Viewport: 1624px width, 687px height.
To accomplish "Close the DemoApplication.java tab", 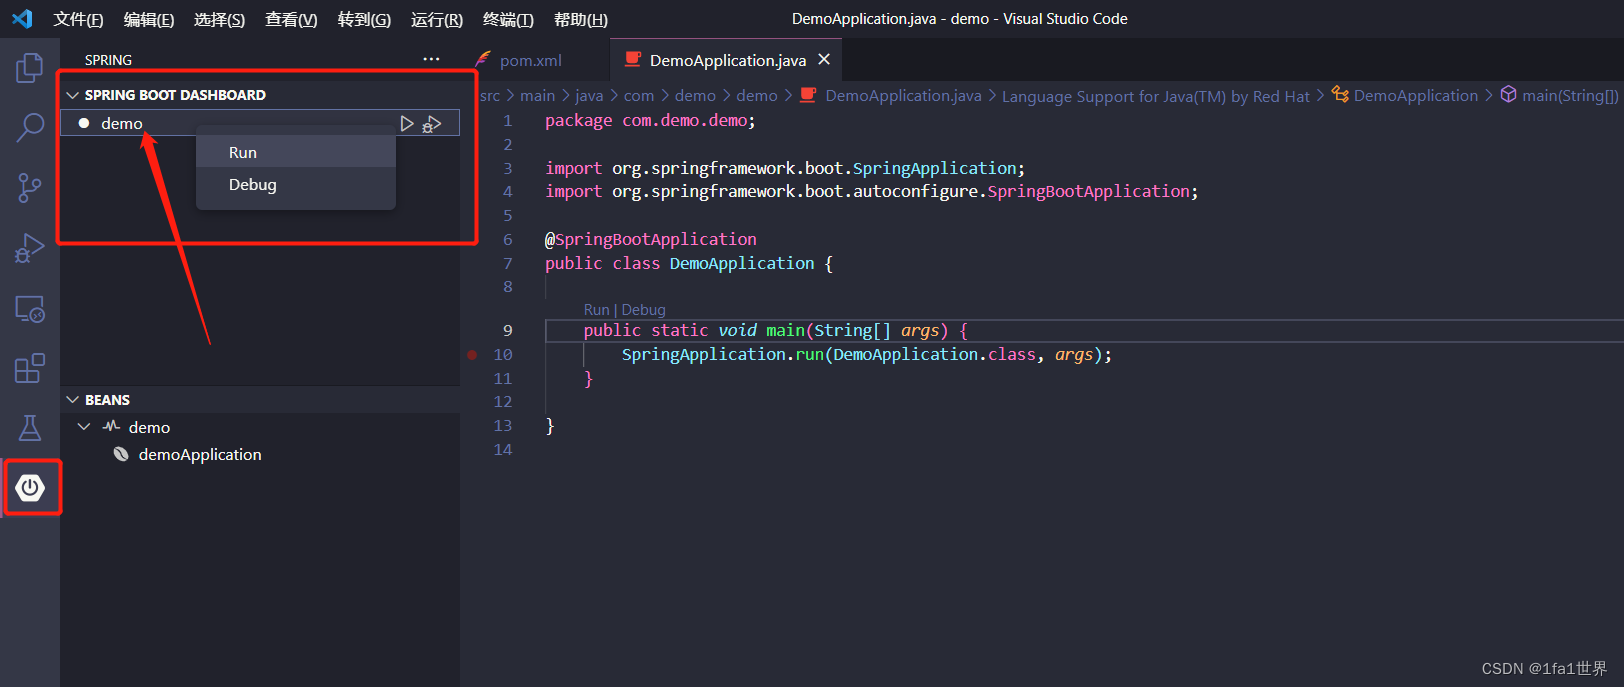I will (824, 60).
